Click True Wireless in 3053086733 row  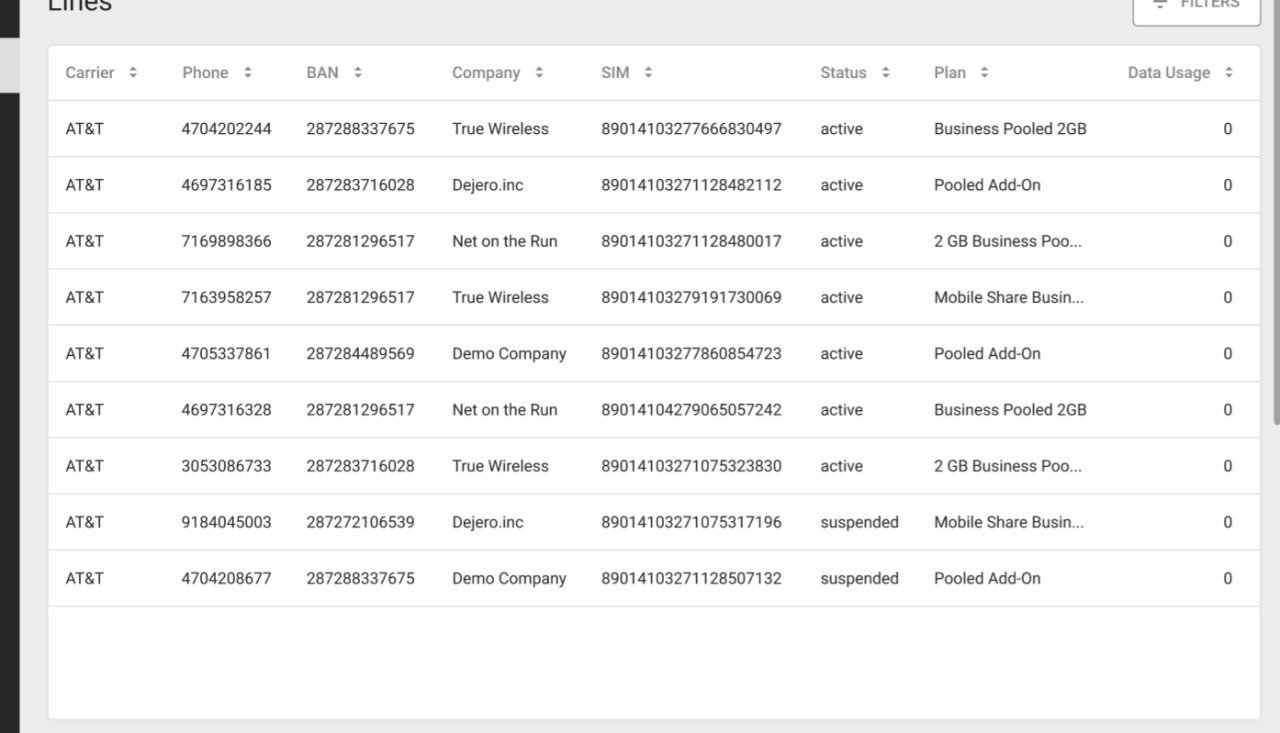[500, 466]
